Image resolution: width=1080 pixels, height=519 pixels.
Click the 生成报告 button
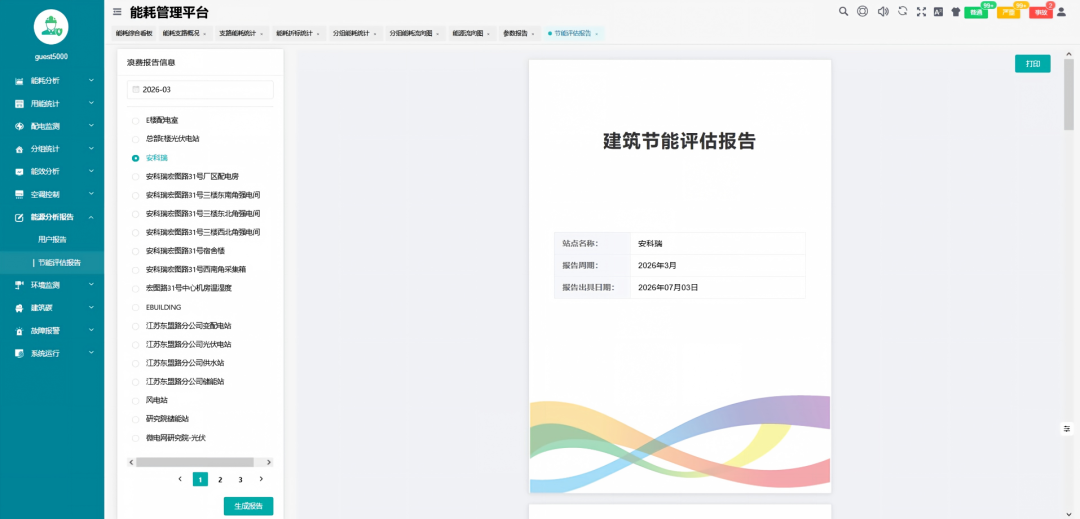click(x=248, y=506)
